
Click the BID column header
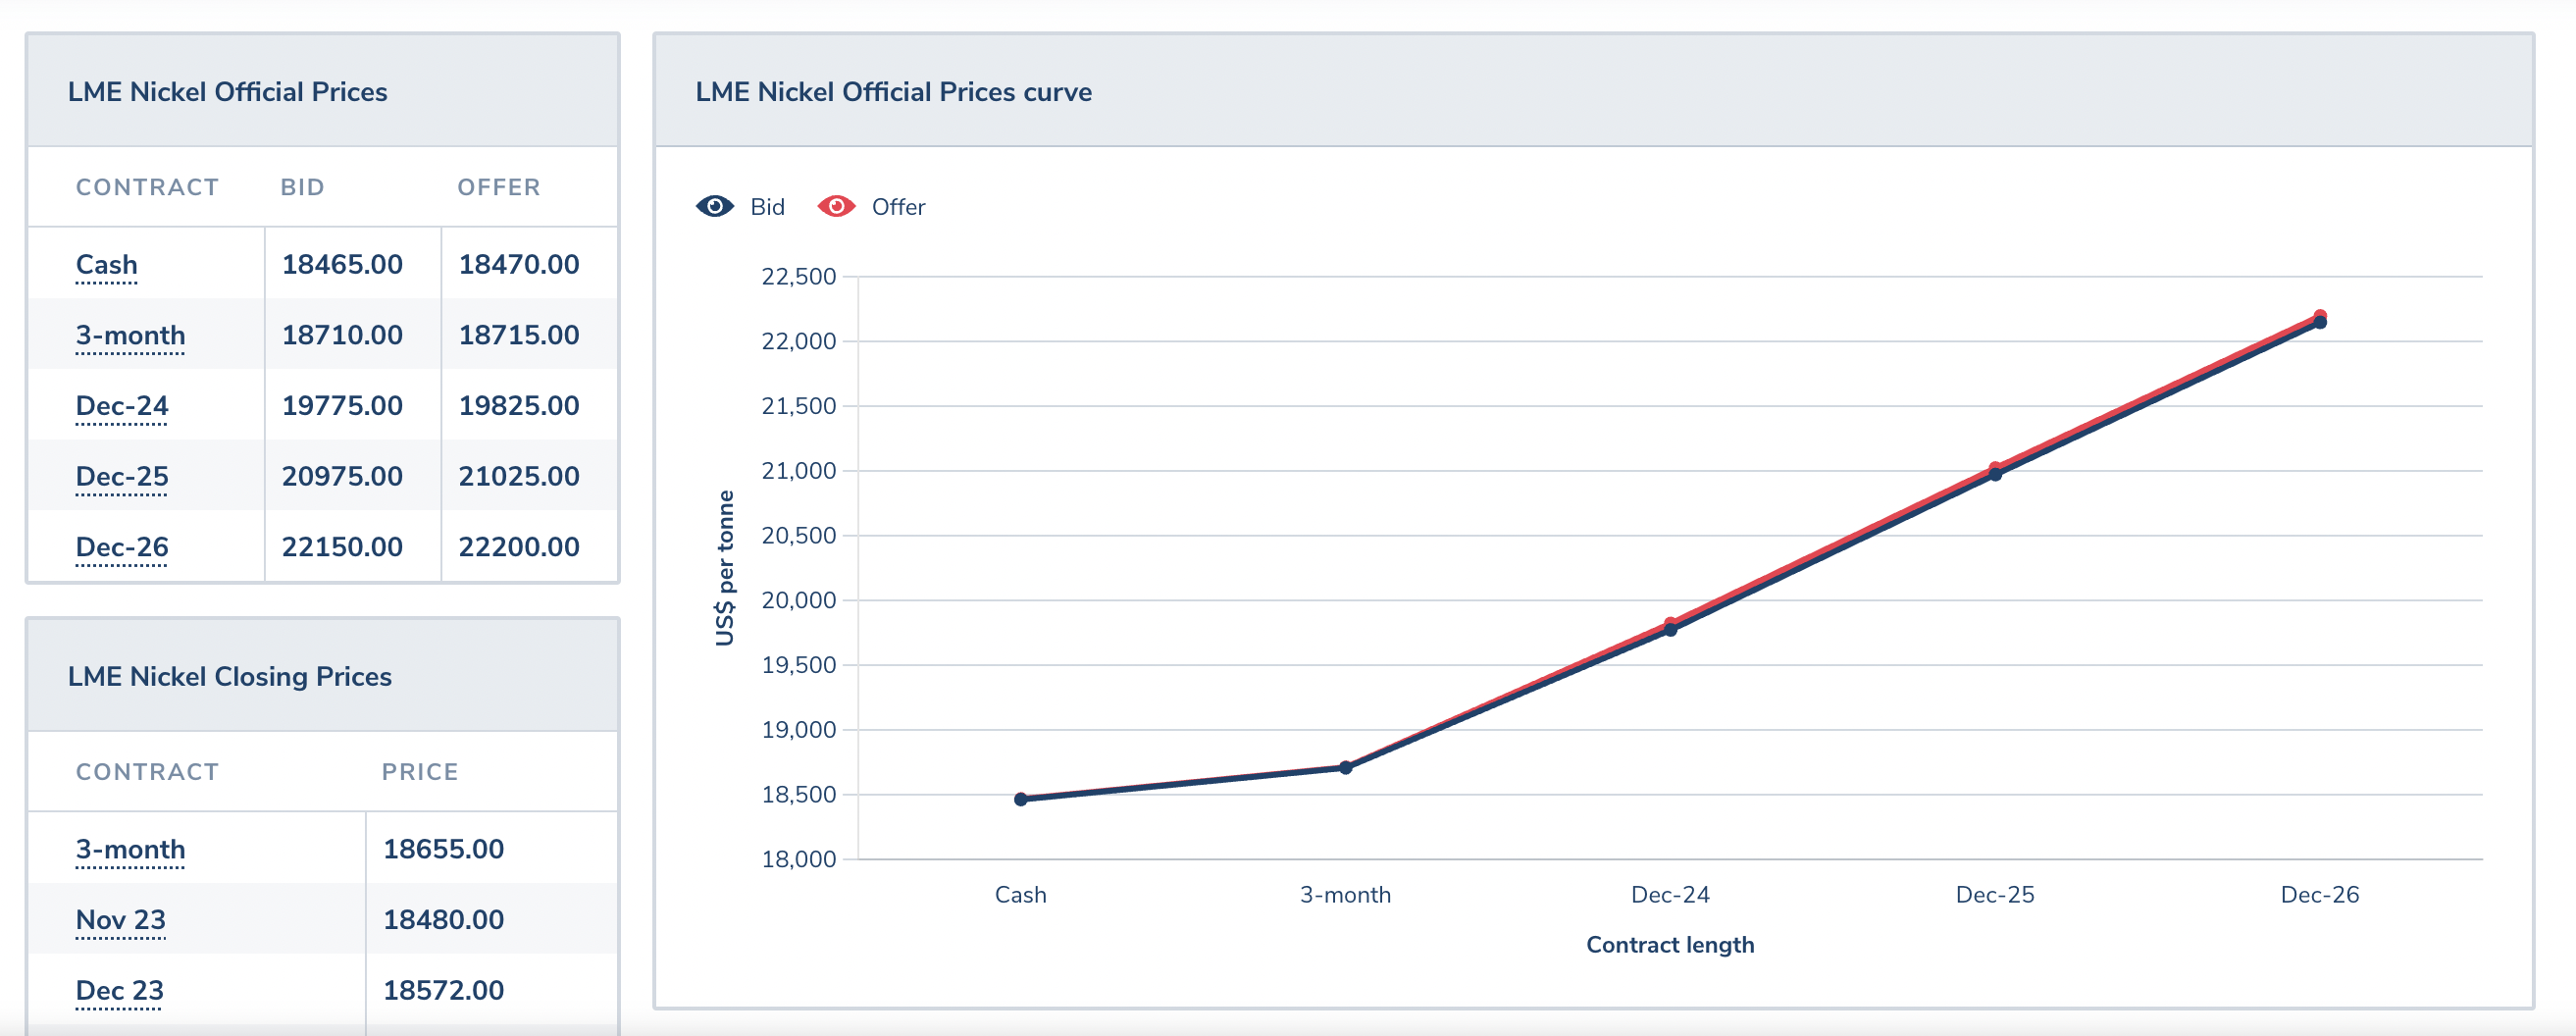(x=302, y=187)
